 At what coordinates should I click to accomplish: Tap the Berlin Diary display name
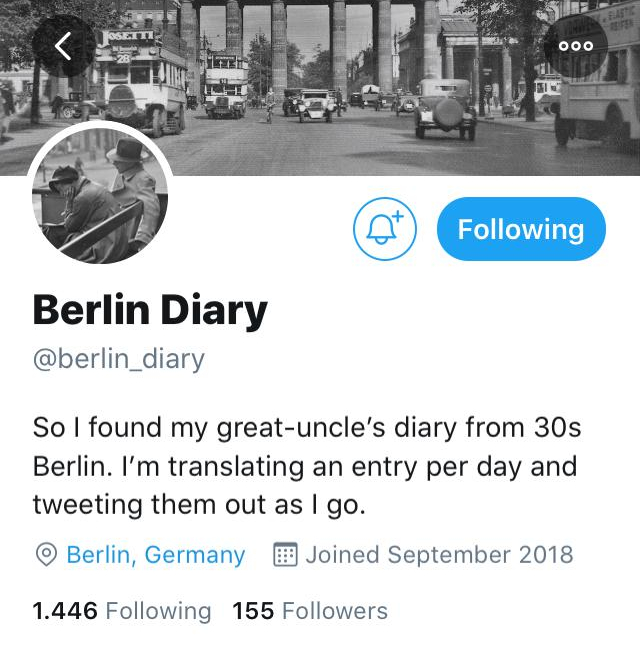click(x=150, y=311)
